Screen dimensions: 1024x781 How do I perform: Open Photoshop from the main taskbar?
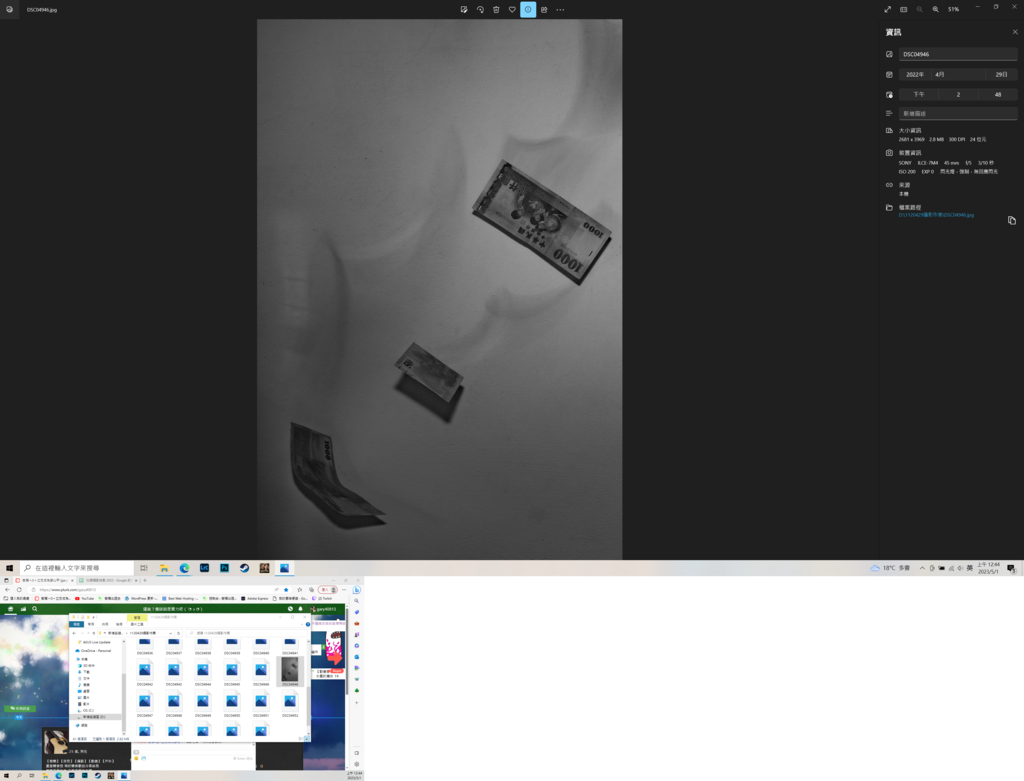click(x=225, y=568)
